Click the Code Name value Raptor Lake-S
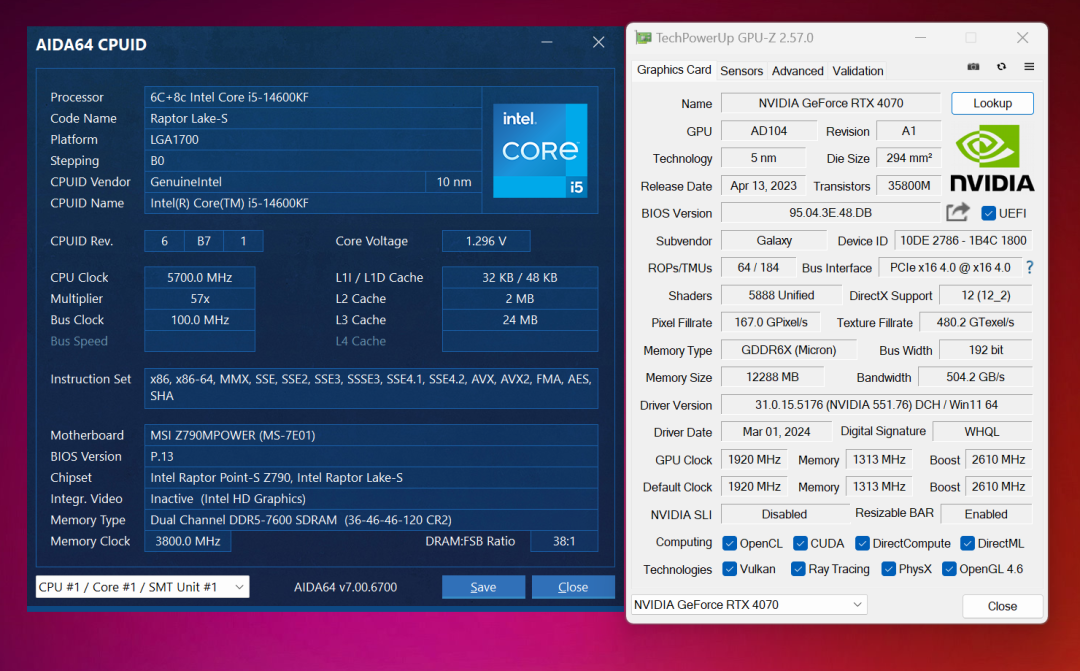 pyautogui.click(x=313, y=118)
